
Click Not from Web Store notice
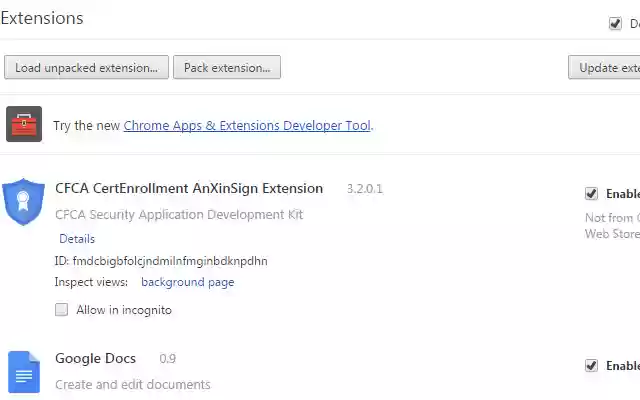pos(612,226)
